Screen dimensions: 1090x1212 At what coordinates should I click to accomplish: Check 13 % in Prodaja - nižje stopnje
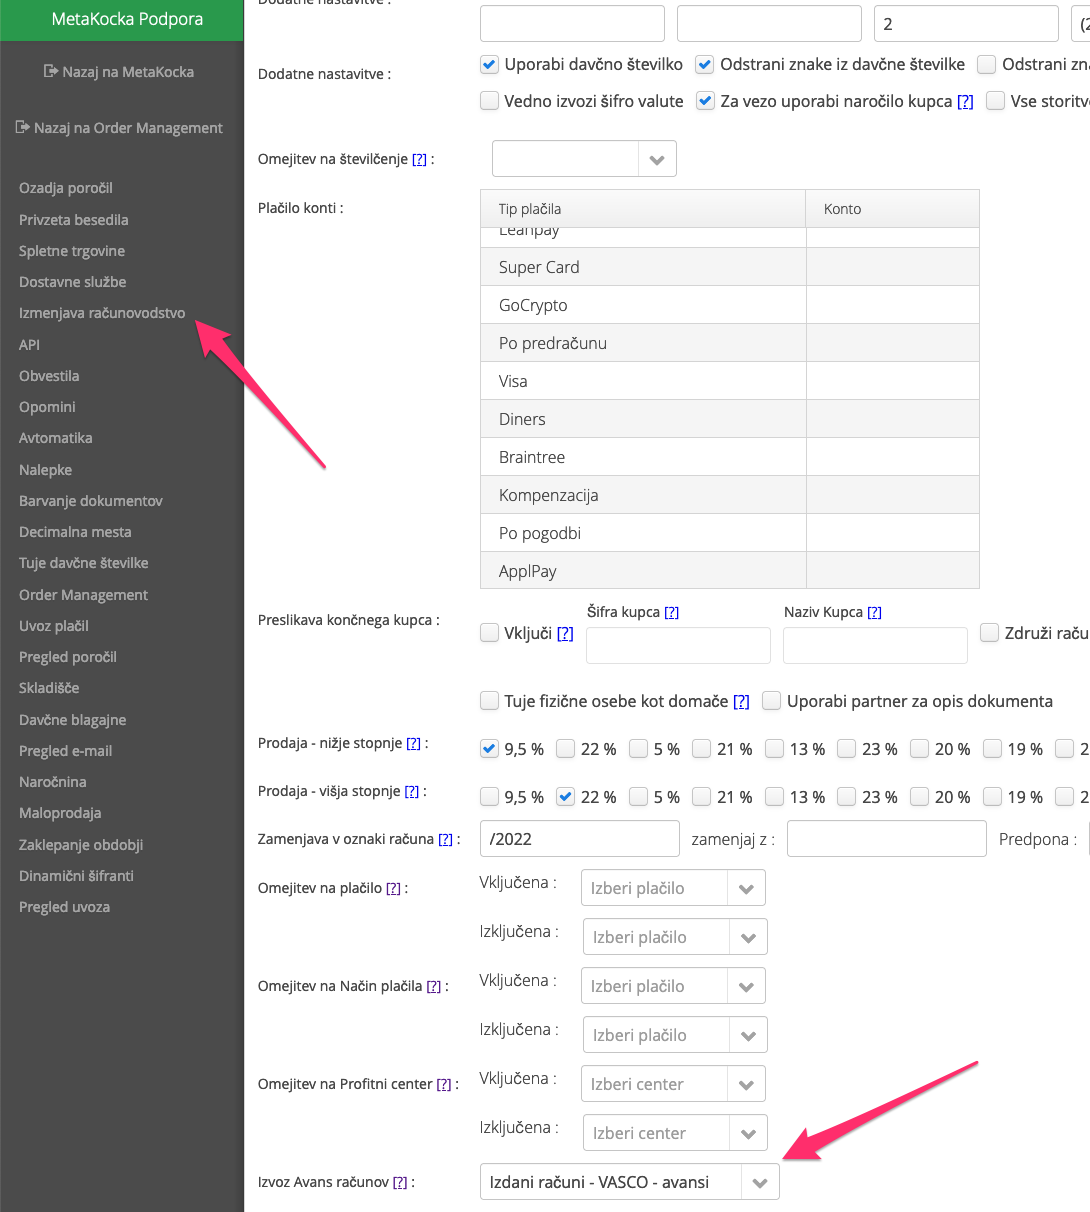tap(775, 749)
